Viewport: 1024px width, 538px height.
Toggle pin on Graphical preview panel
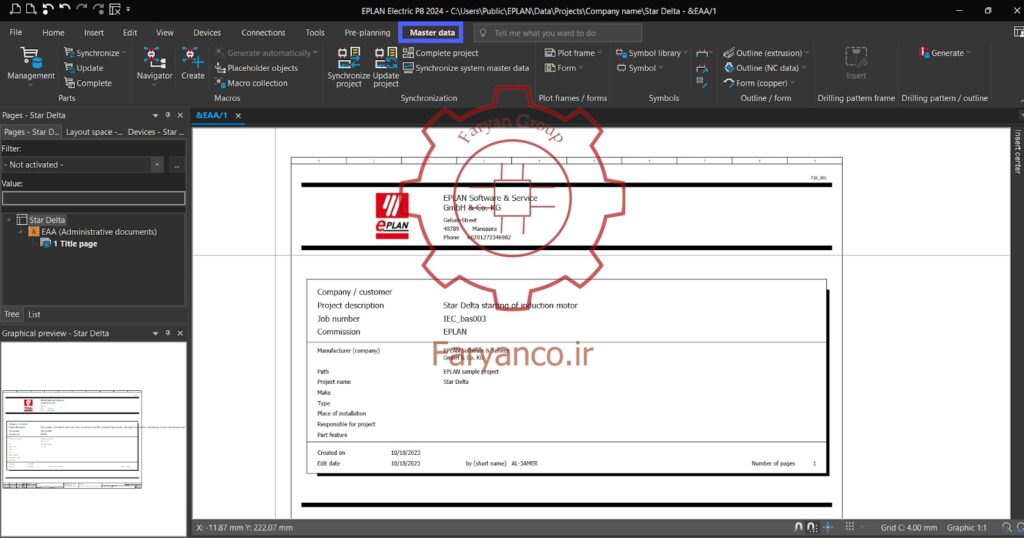[168, 333]
